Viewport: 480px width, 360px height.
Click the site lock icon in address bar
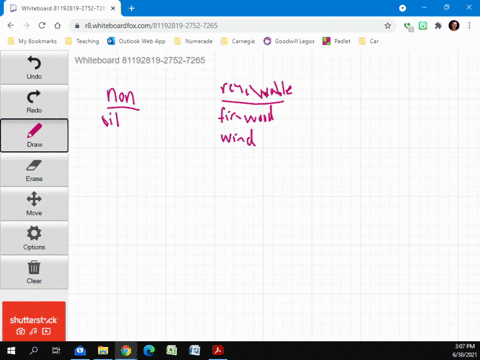(x=77, y=26)
